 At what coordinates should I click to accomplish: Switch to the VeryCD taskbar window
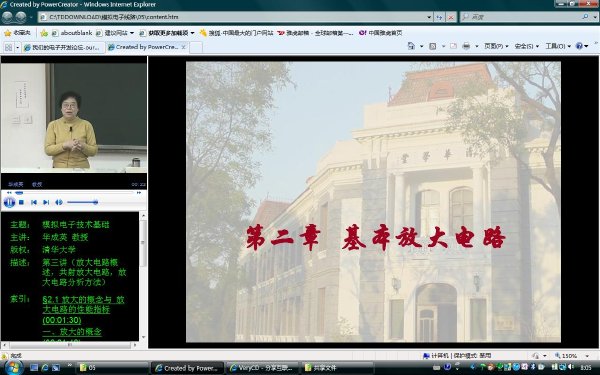click(263, 368)
